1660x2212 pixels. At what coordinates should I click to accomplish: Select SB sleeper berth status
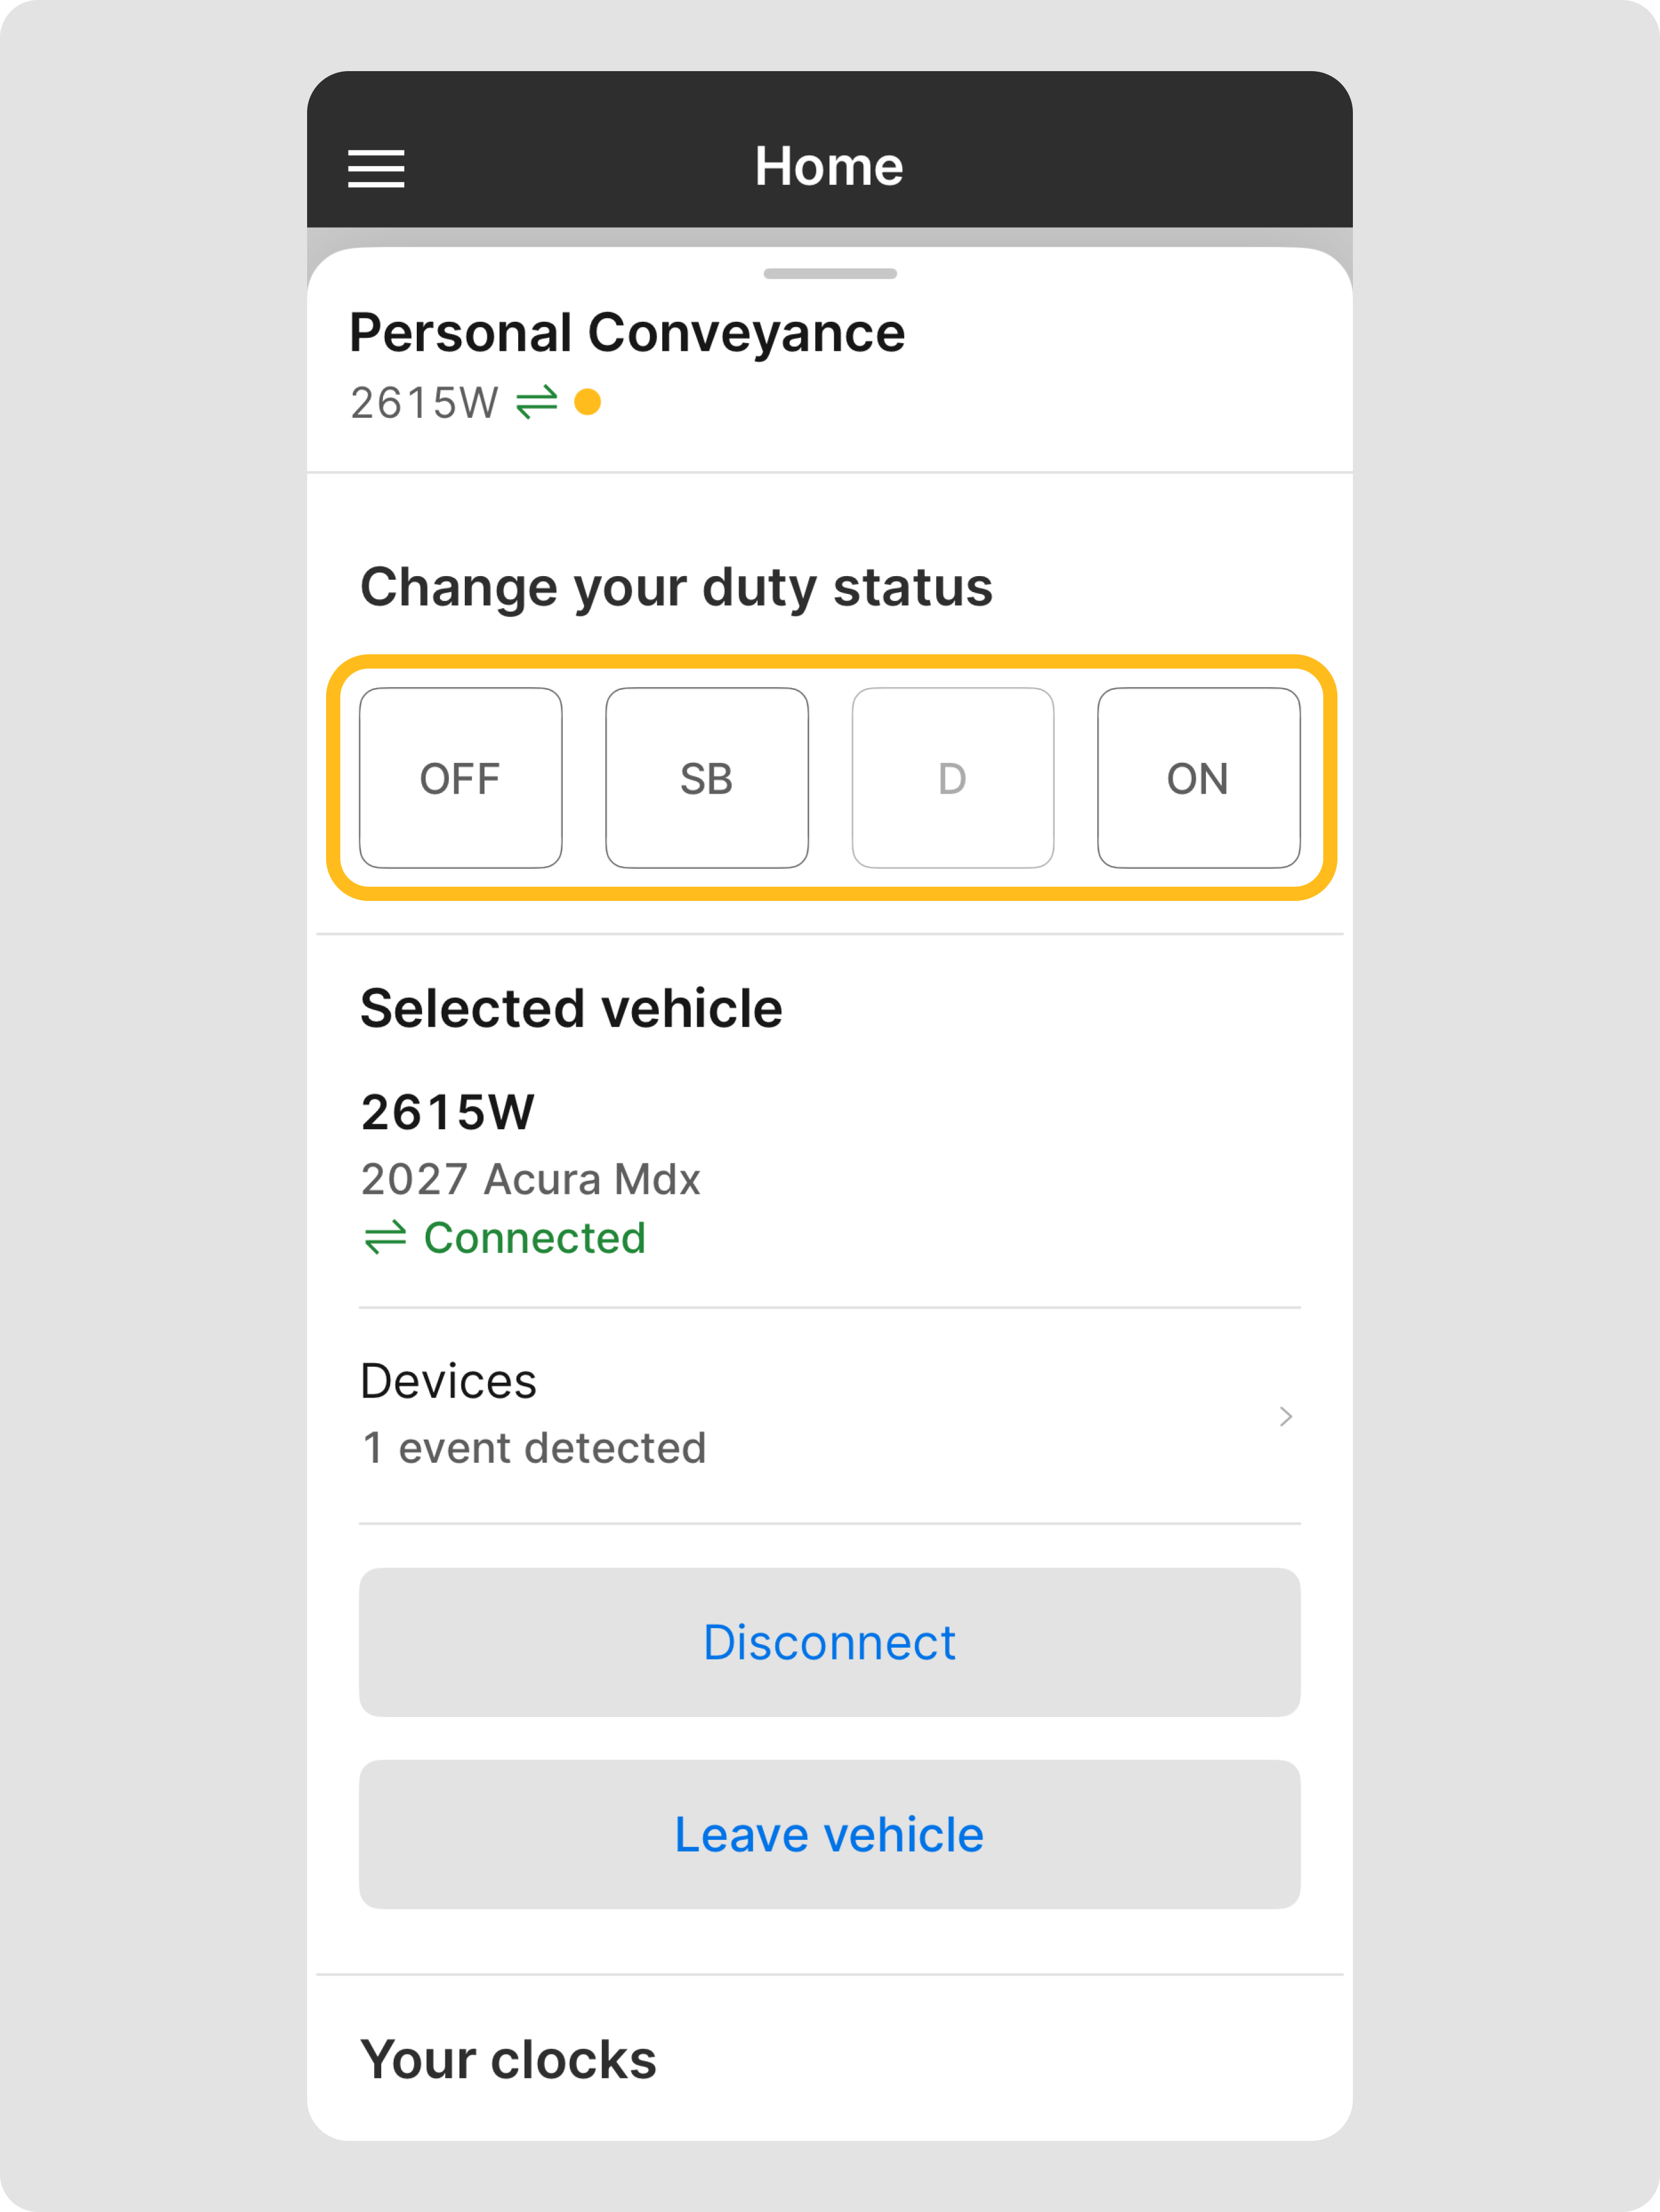pos(707,778)
